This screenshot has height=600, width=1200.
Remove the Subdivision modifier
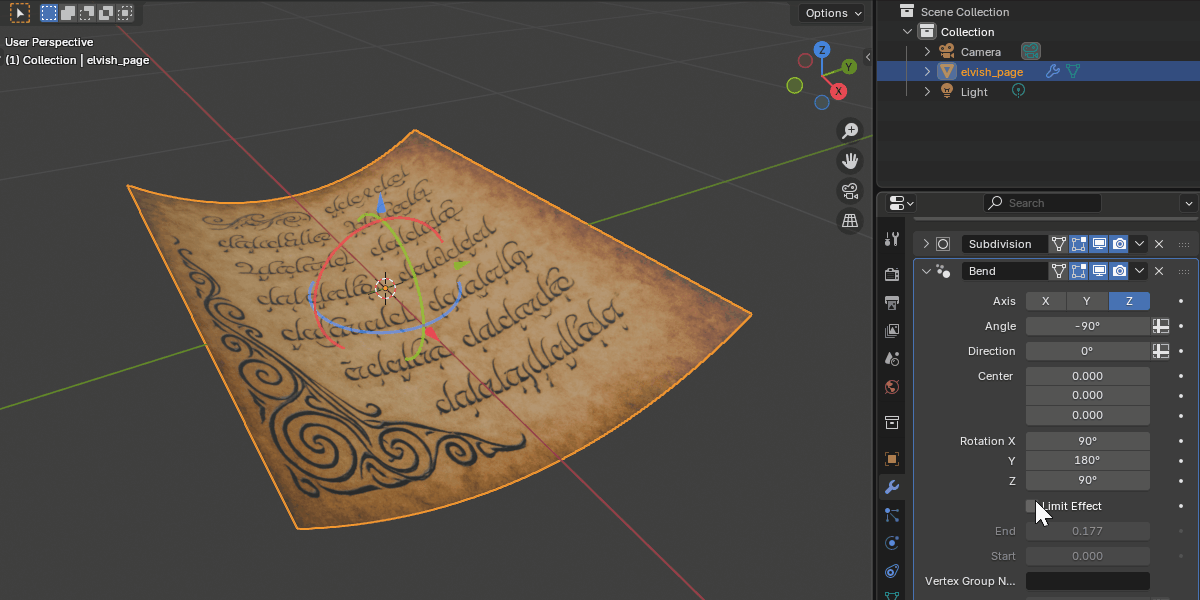coord(1159,244)
